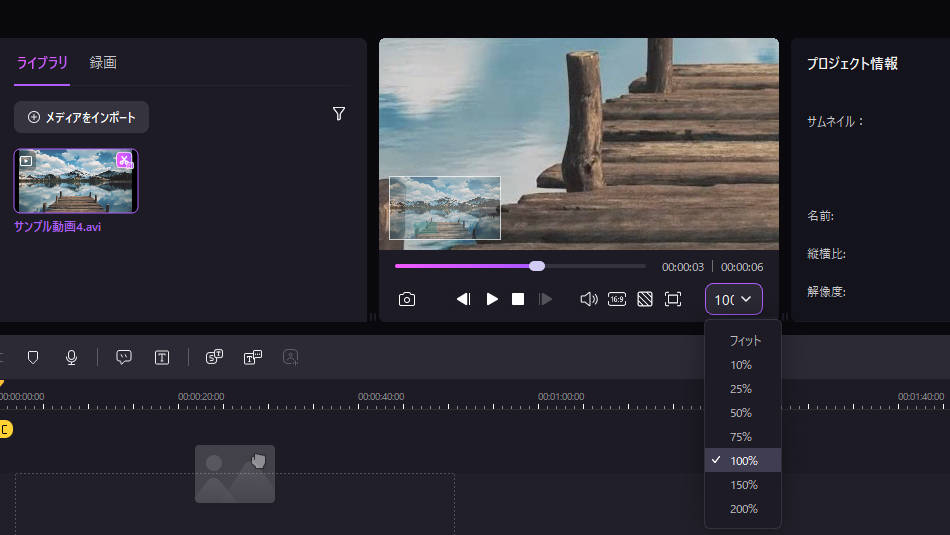Insert a text annotation with the T icon
This screenshot has width=950, height=535.
[162, 357]
